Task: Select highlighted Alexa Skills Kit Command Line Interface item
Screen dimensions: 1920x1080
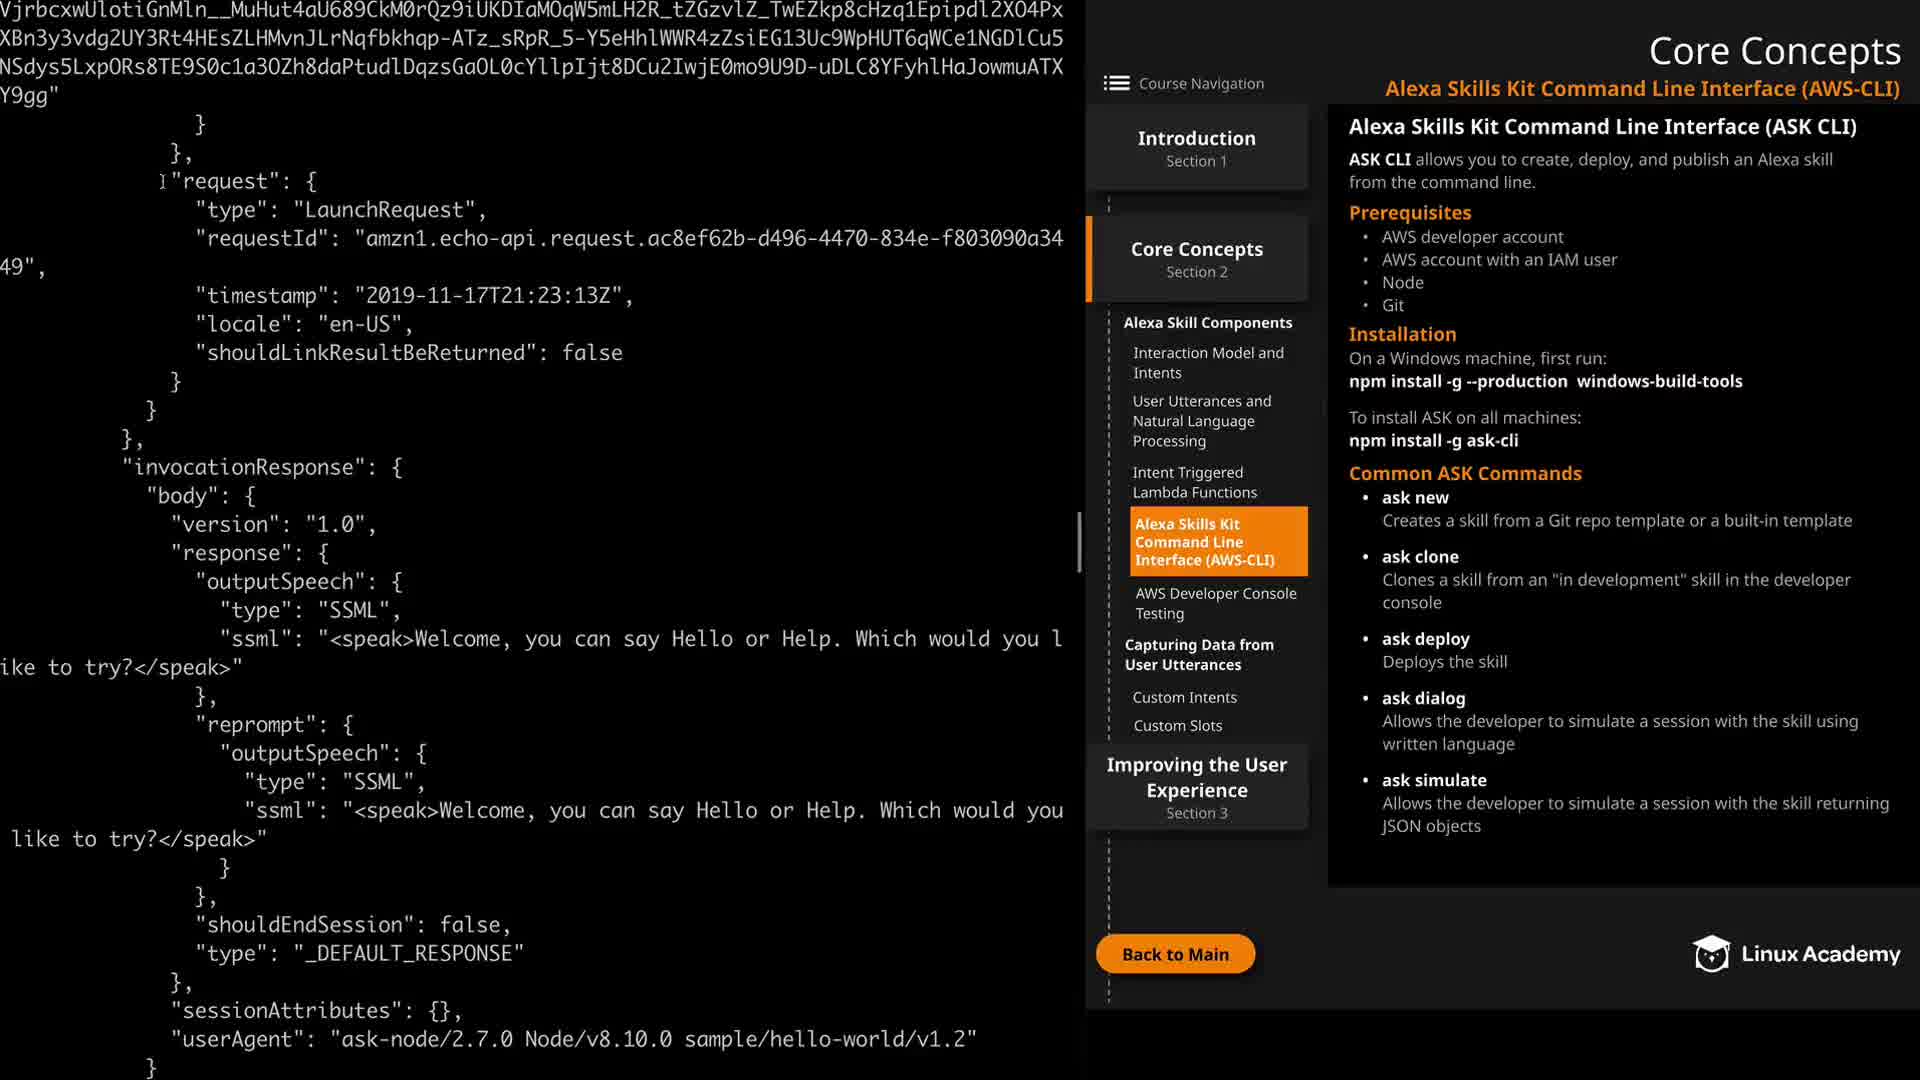Action: [x=1217, y=541]
